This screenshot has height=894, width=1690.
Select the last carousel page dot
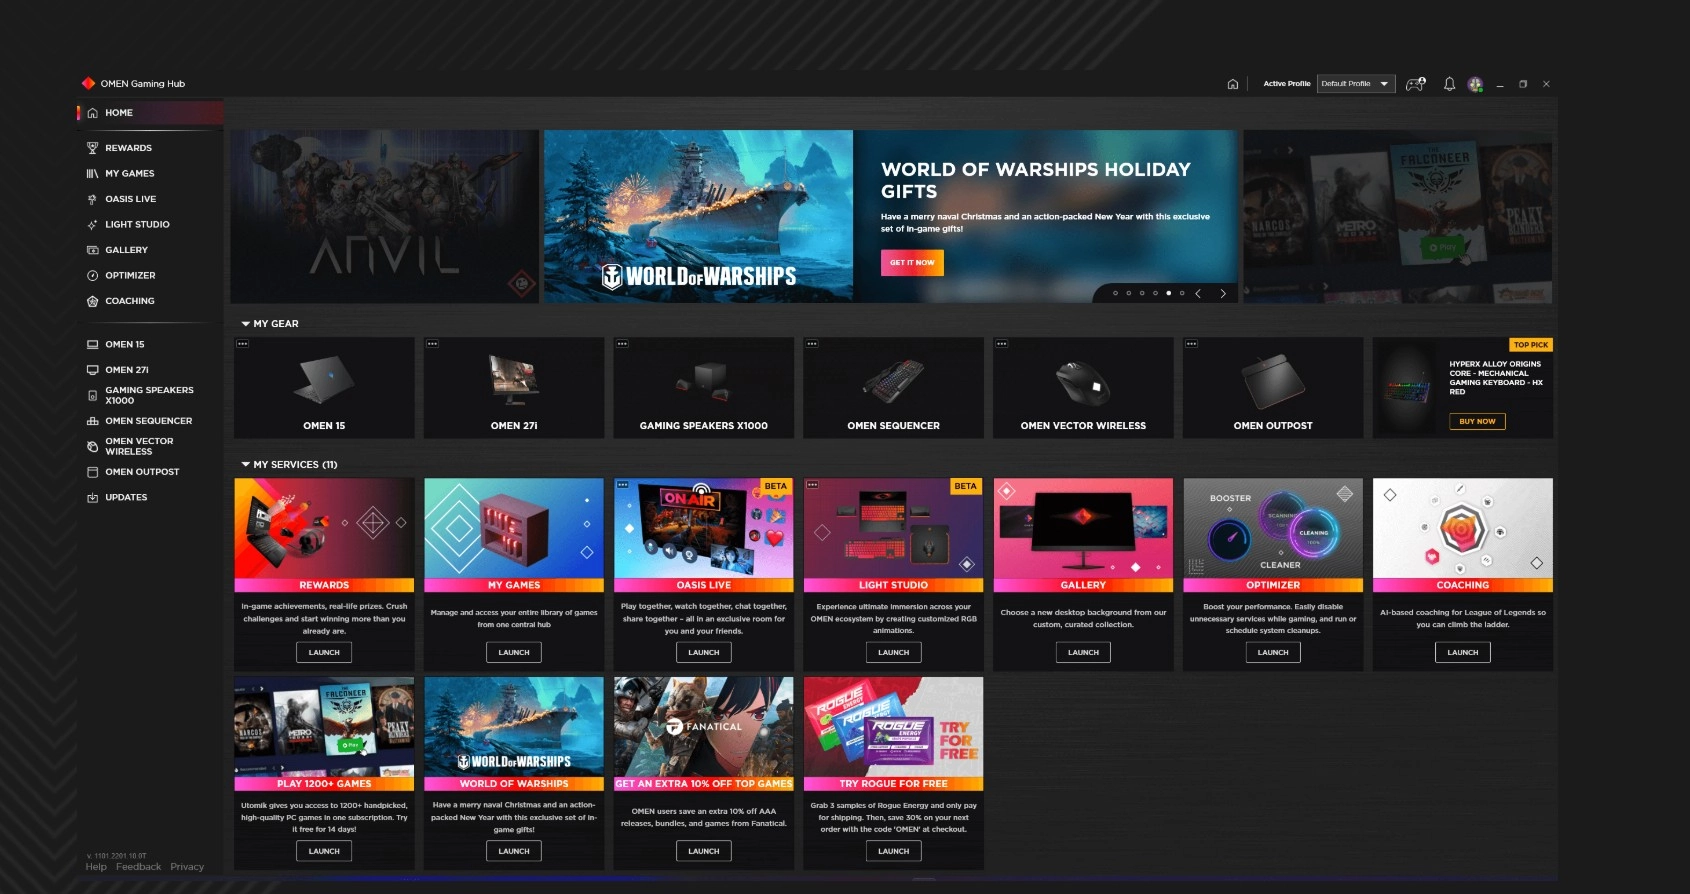pyautogui.click(x=1182, y=293)
